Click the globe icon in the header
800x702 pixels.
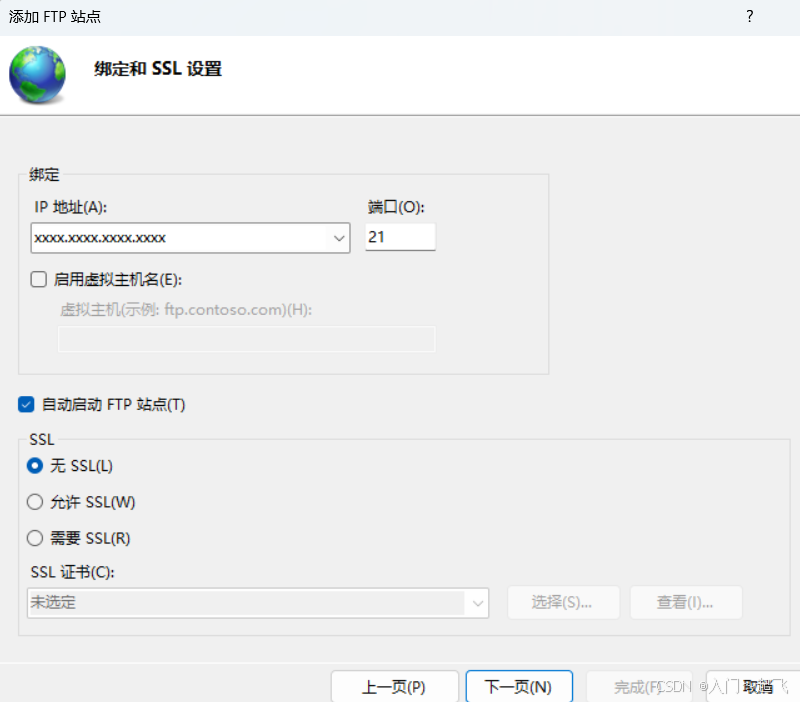point(37,74)
